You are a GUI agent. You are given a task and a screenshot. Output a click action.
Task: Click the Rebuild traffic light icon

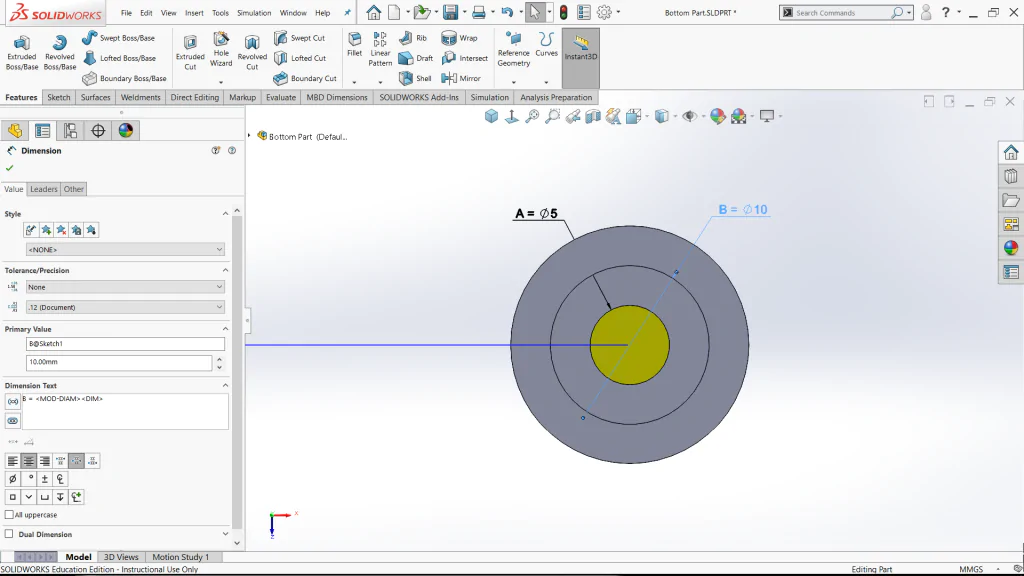tap(564, 12)
